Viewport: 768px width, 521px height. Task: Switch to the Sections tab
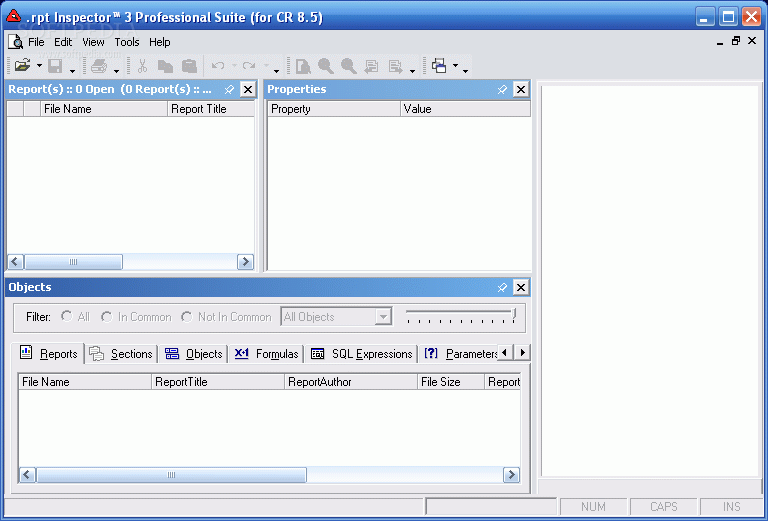121,354
